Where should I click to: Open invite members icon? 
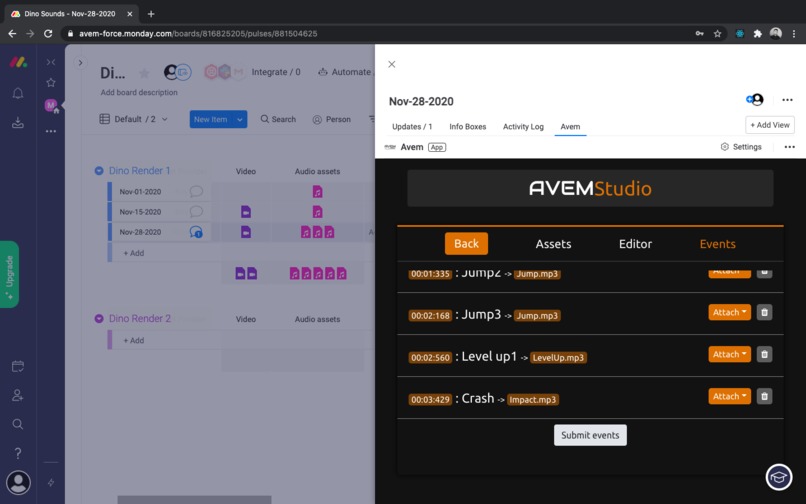pos(18,395)
